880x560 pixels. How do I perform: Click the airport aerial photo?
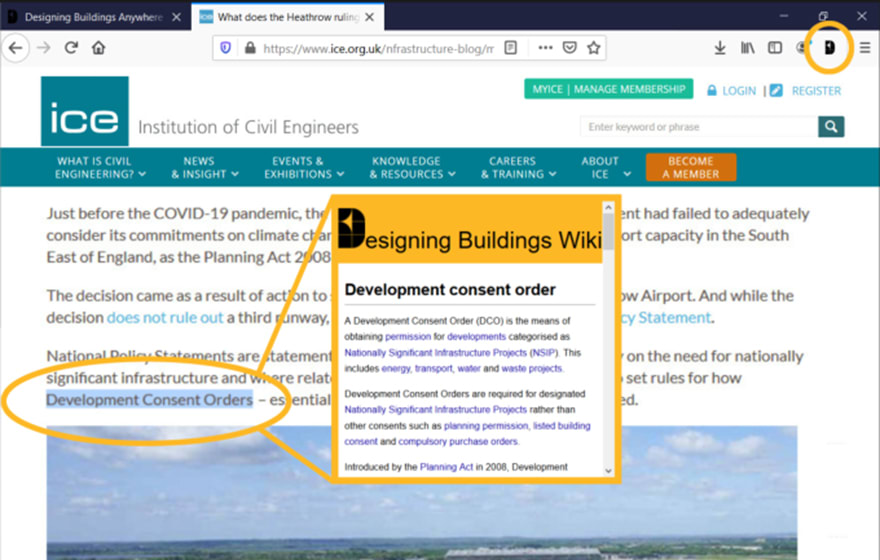click(421, 493)
